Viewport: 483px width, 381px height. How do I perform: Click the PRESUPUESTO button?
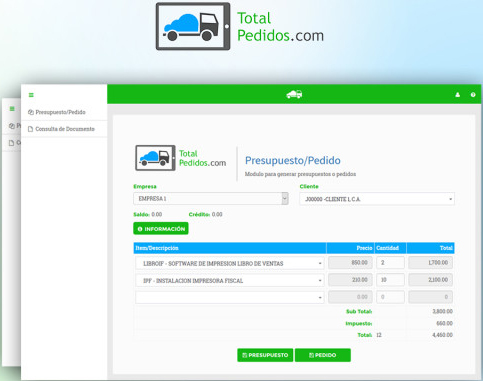[x=265, y=355]
